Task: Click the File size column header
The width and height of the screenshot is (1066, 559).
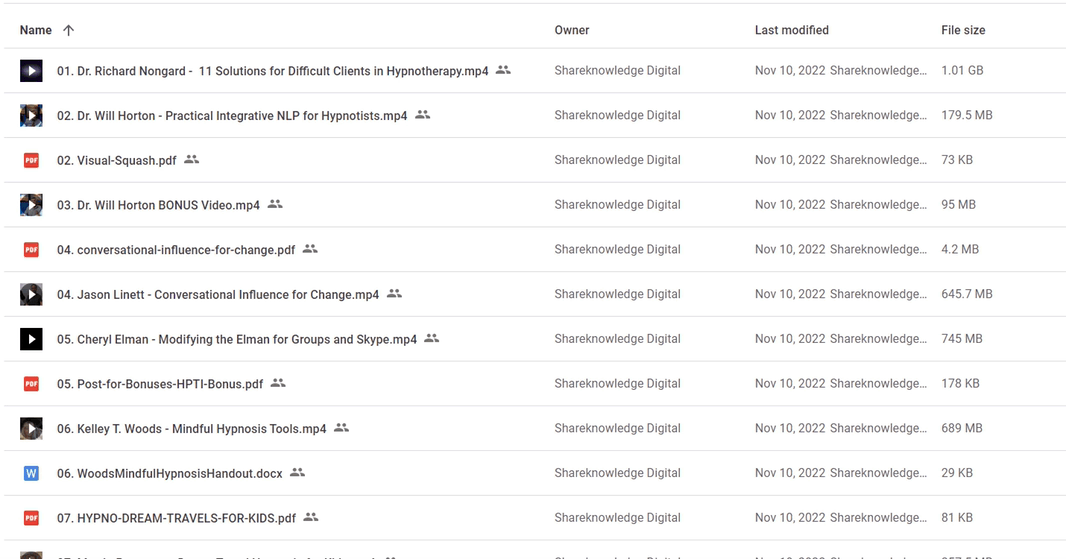Action: tap(963, 30)
